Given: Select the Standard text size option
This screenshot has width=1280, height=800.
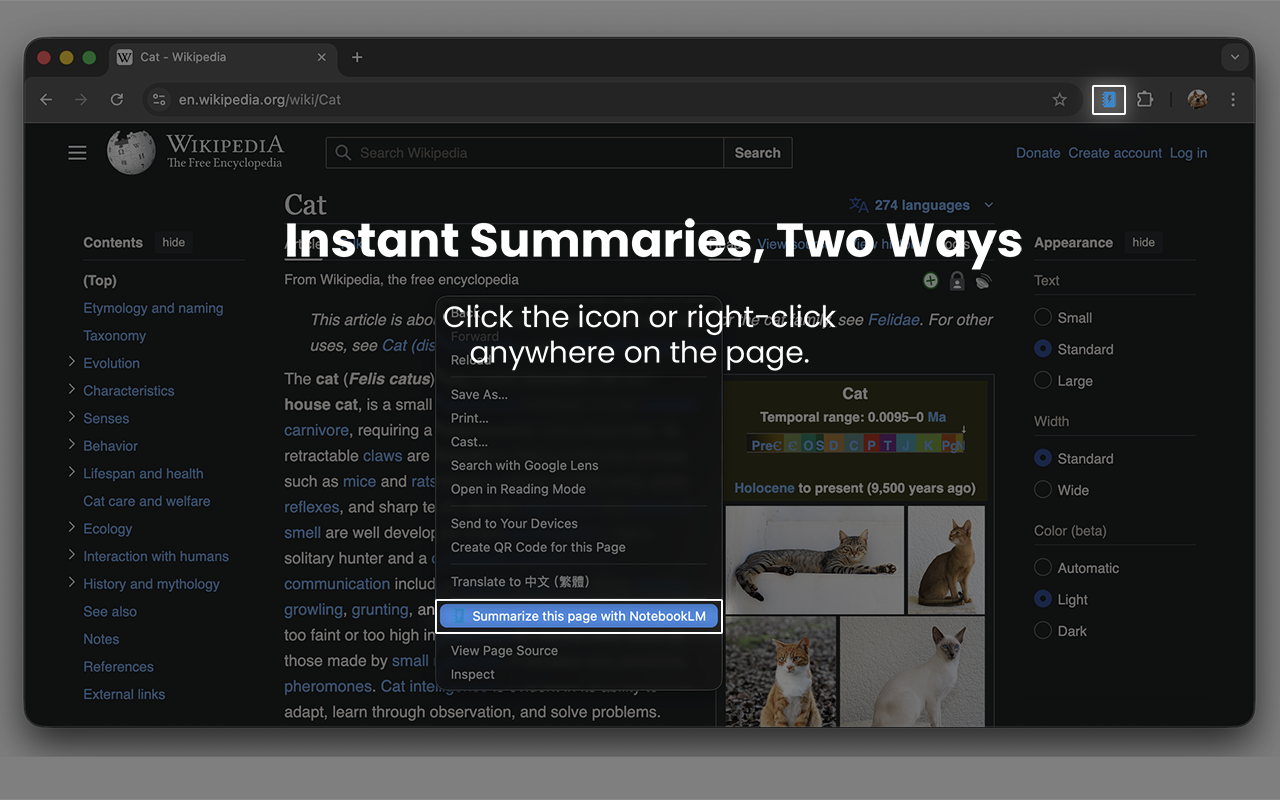Looking at the screenshot, I should tap(1043, 349).
